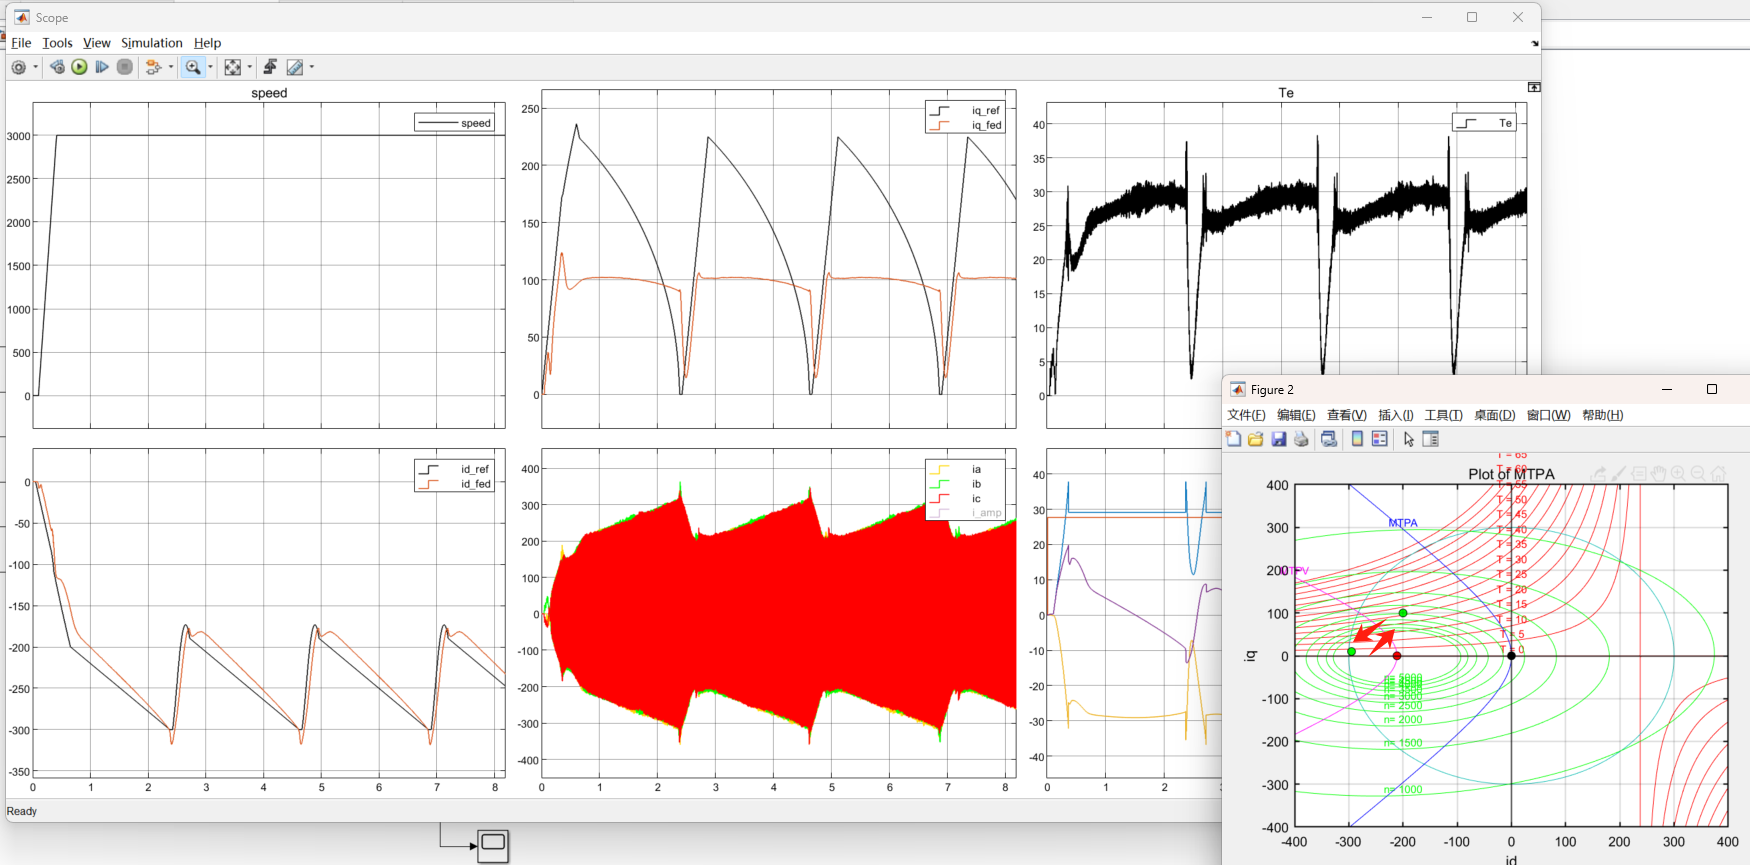
Task: Open 工具(T) menu in Figure 2
Action: pyautogui.click(x=1443, y=415)
